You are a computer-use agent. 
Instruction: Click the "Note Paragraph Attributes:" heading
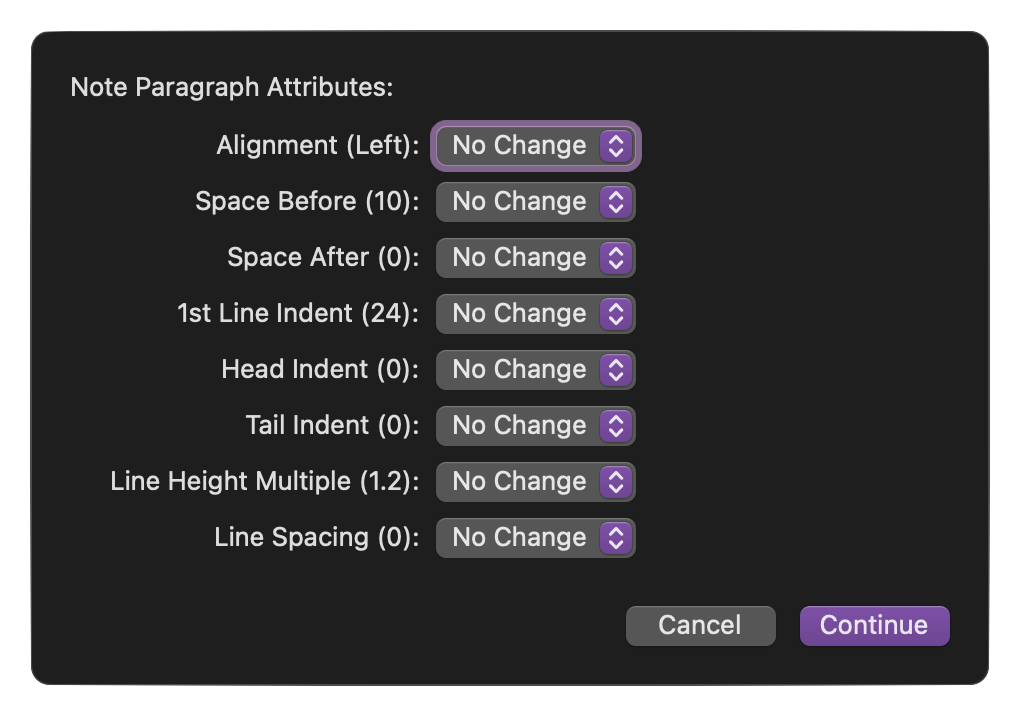232,87
